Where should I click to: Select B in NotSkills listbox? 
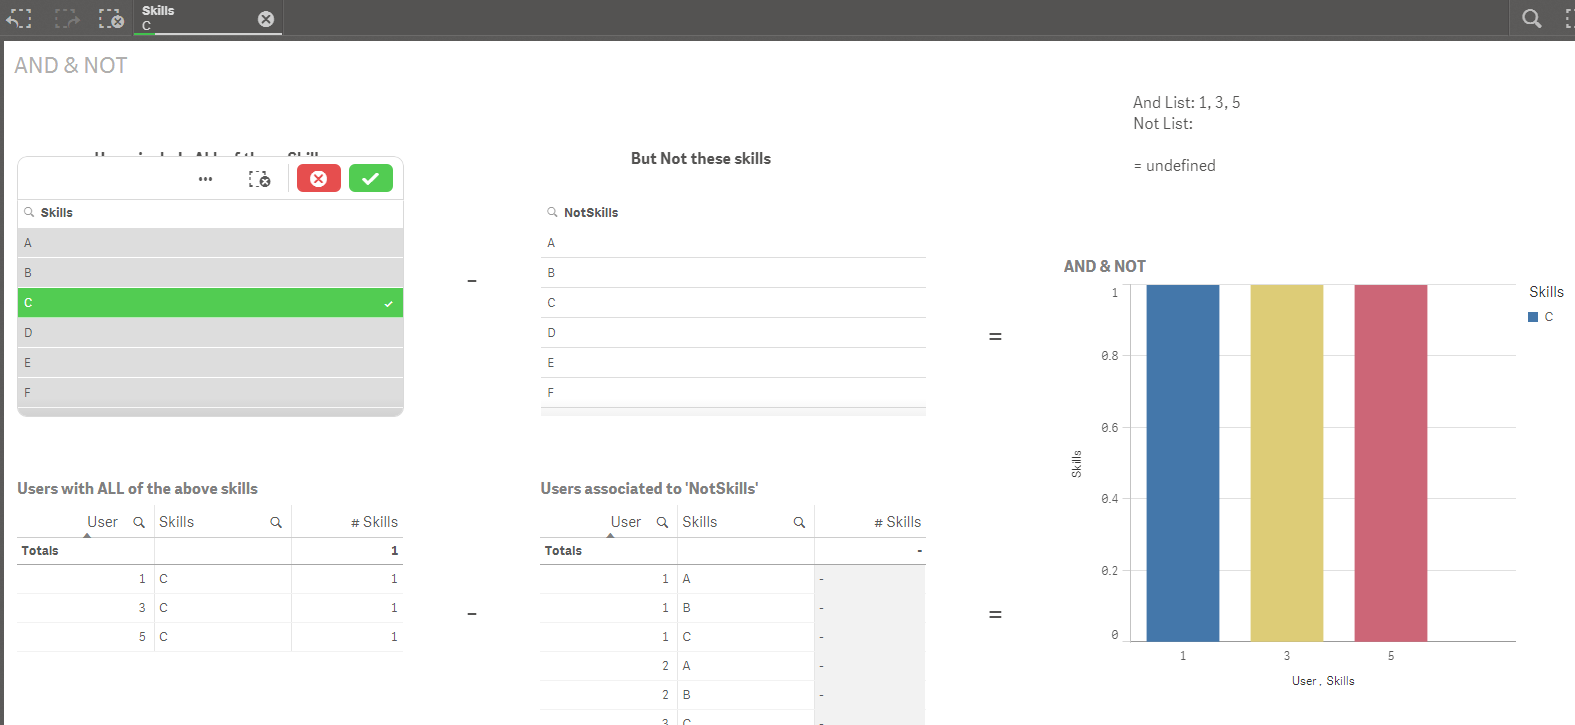point(733,273)
